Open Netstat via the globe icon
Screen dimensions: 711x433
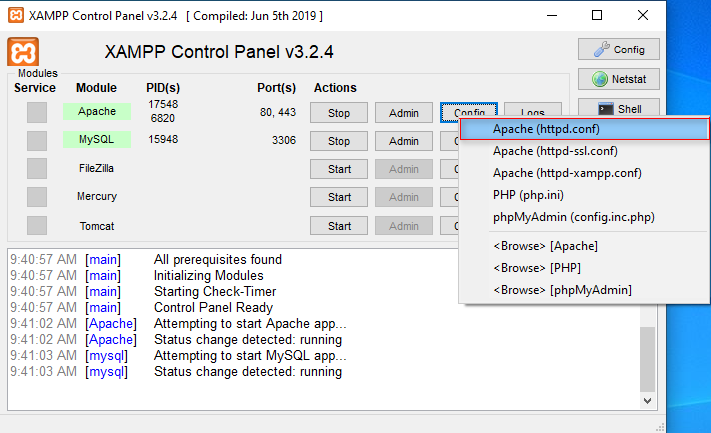[618, 79]
